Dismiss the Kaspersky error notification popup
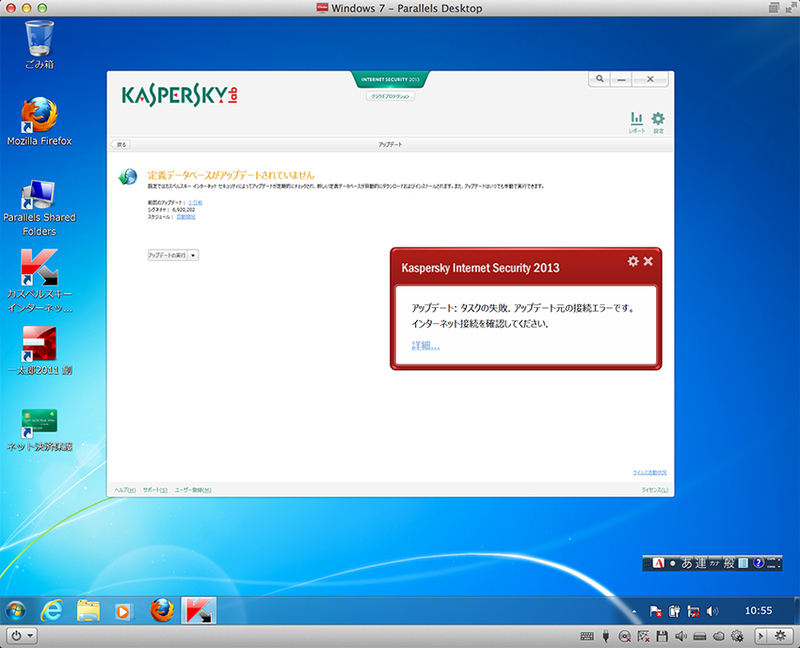Screen dimensions: 800x648 (648, 261)
